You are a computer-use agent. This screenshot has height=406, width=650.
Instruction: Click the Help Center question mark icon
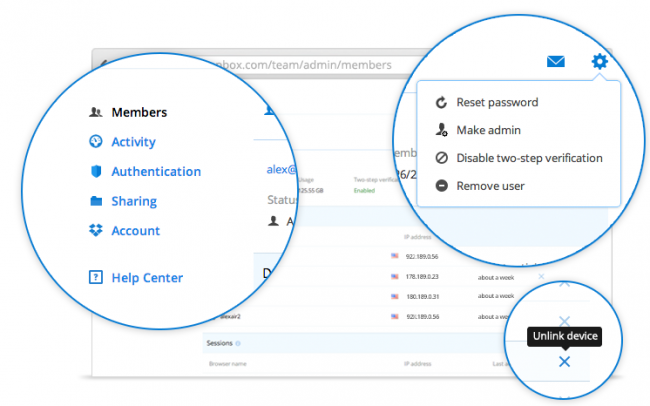96,277
